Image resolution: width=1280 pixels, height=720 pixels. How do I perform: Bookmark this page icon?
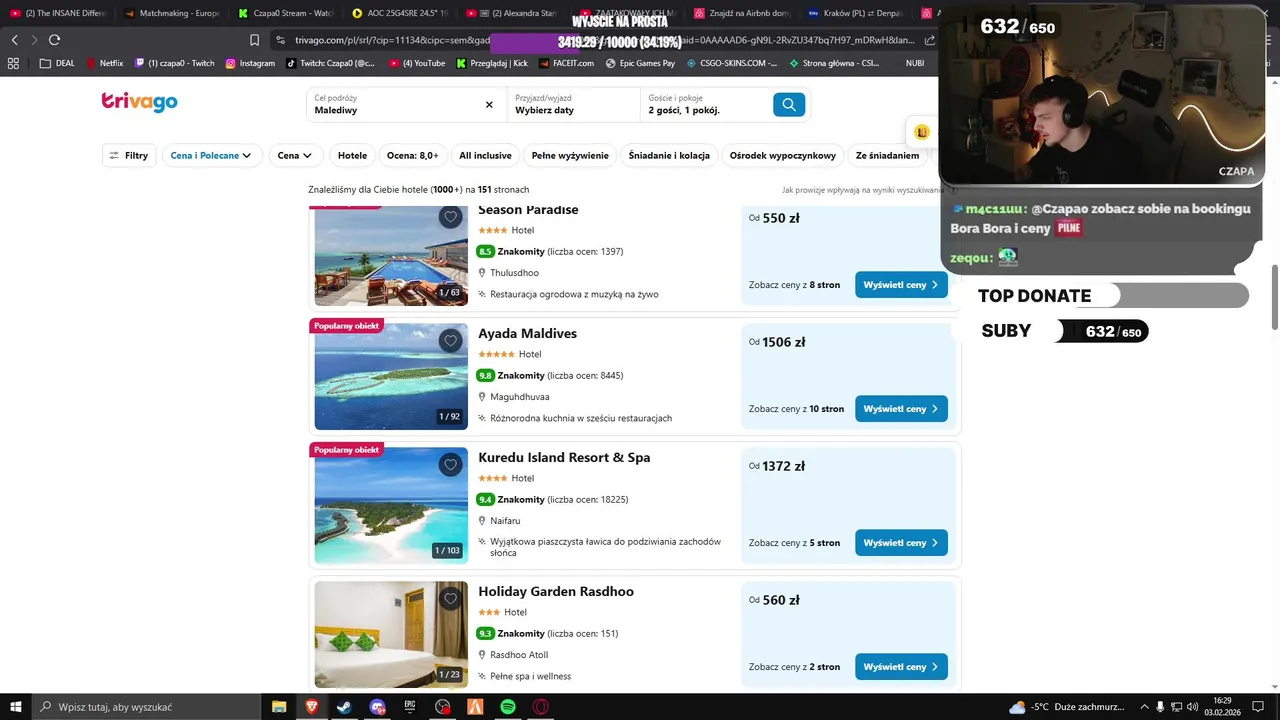254,40
